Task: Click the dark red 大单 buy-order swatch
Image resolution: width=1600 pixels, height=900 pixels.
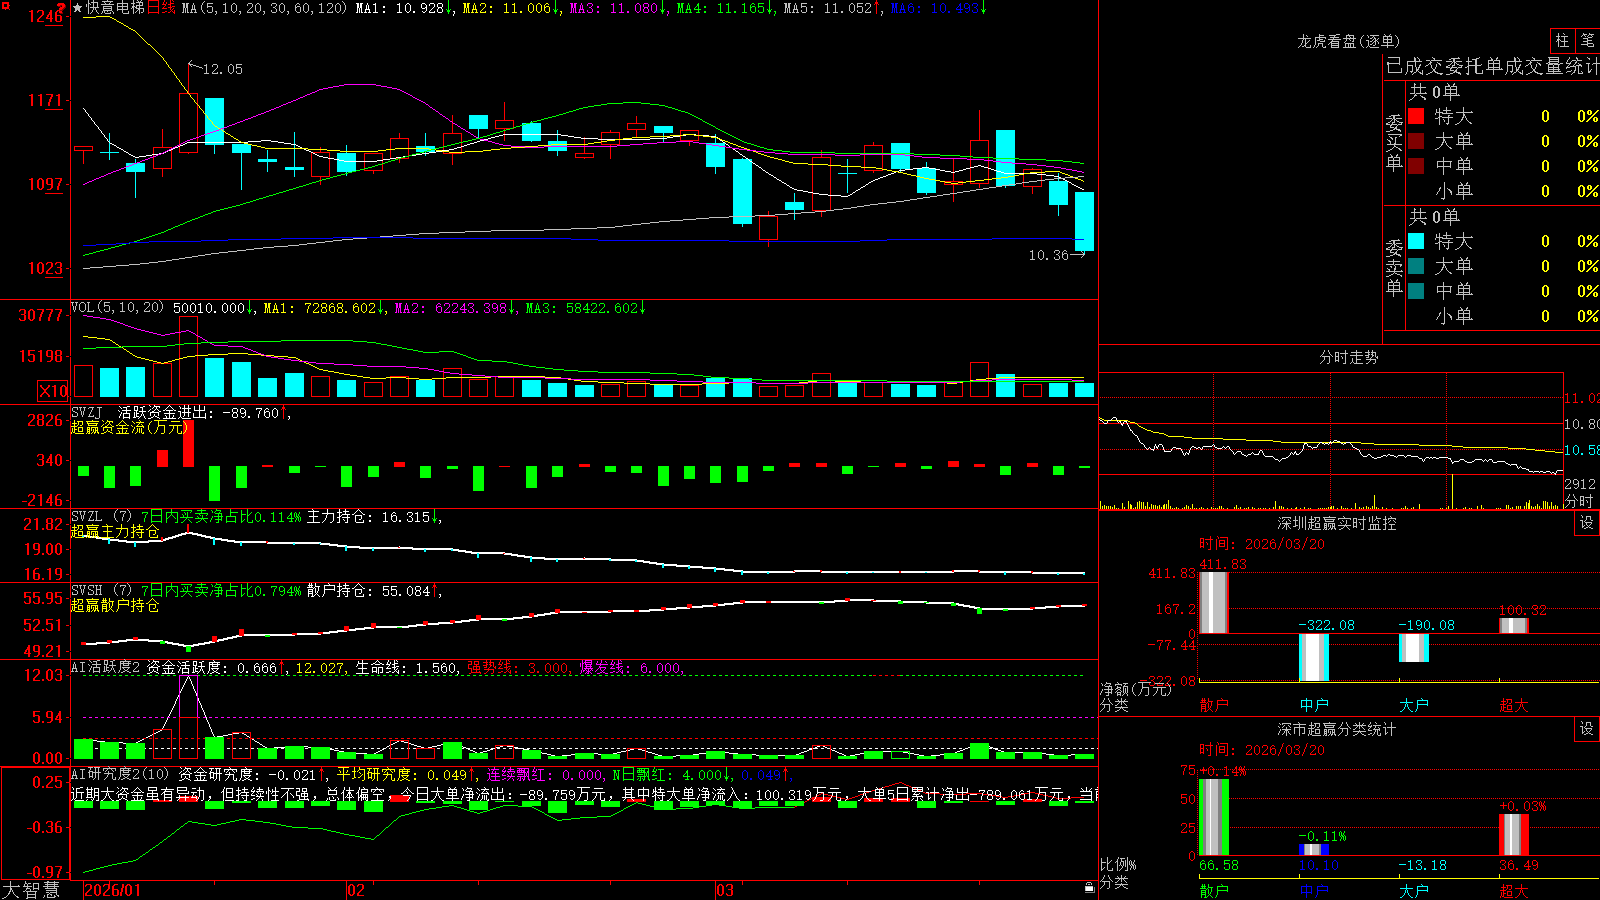Action: tap(1416, 141)
